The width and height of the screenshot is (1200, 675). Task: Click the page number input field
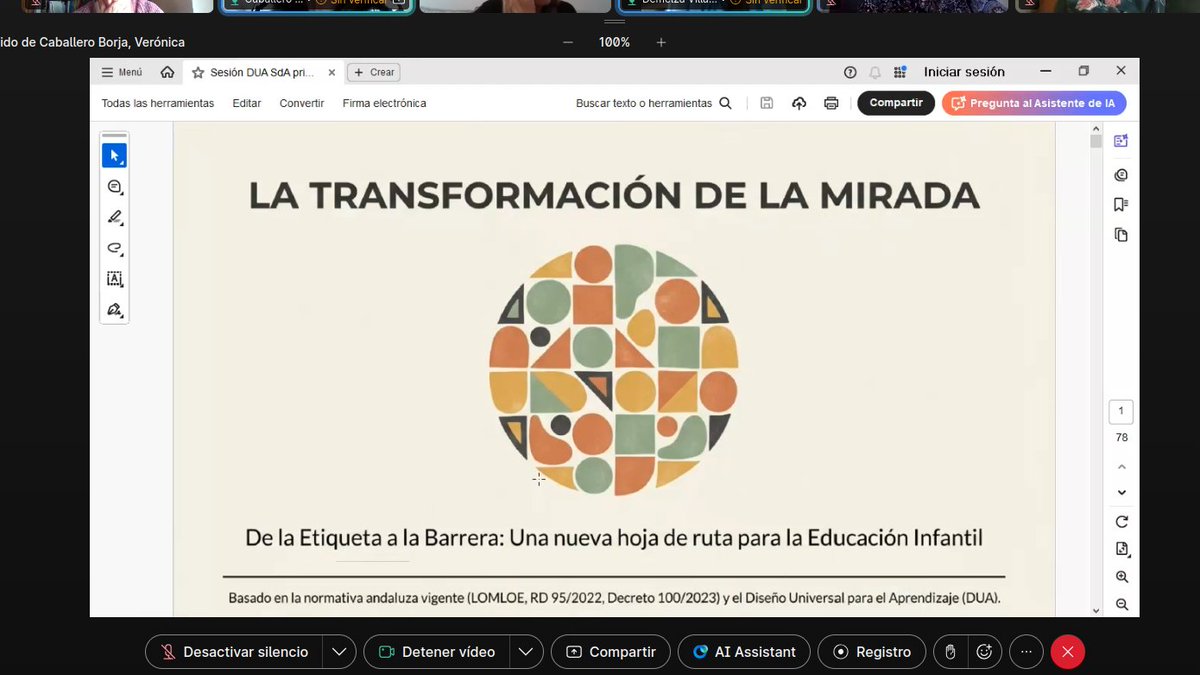tap(1120, 411)
